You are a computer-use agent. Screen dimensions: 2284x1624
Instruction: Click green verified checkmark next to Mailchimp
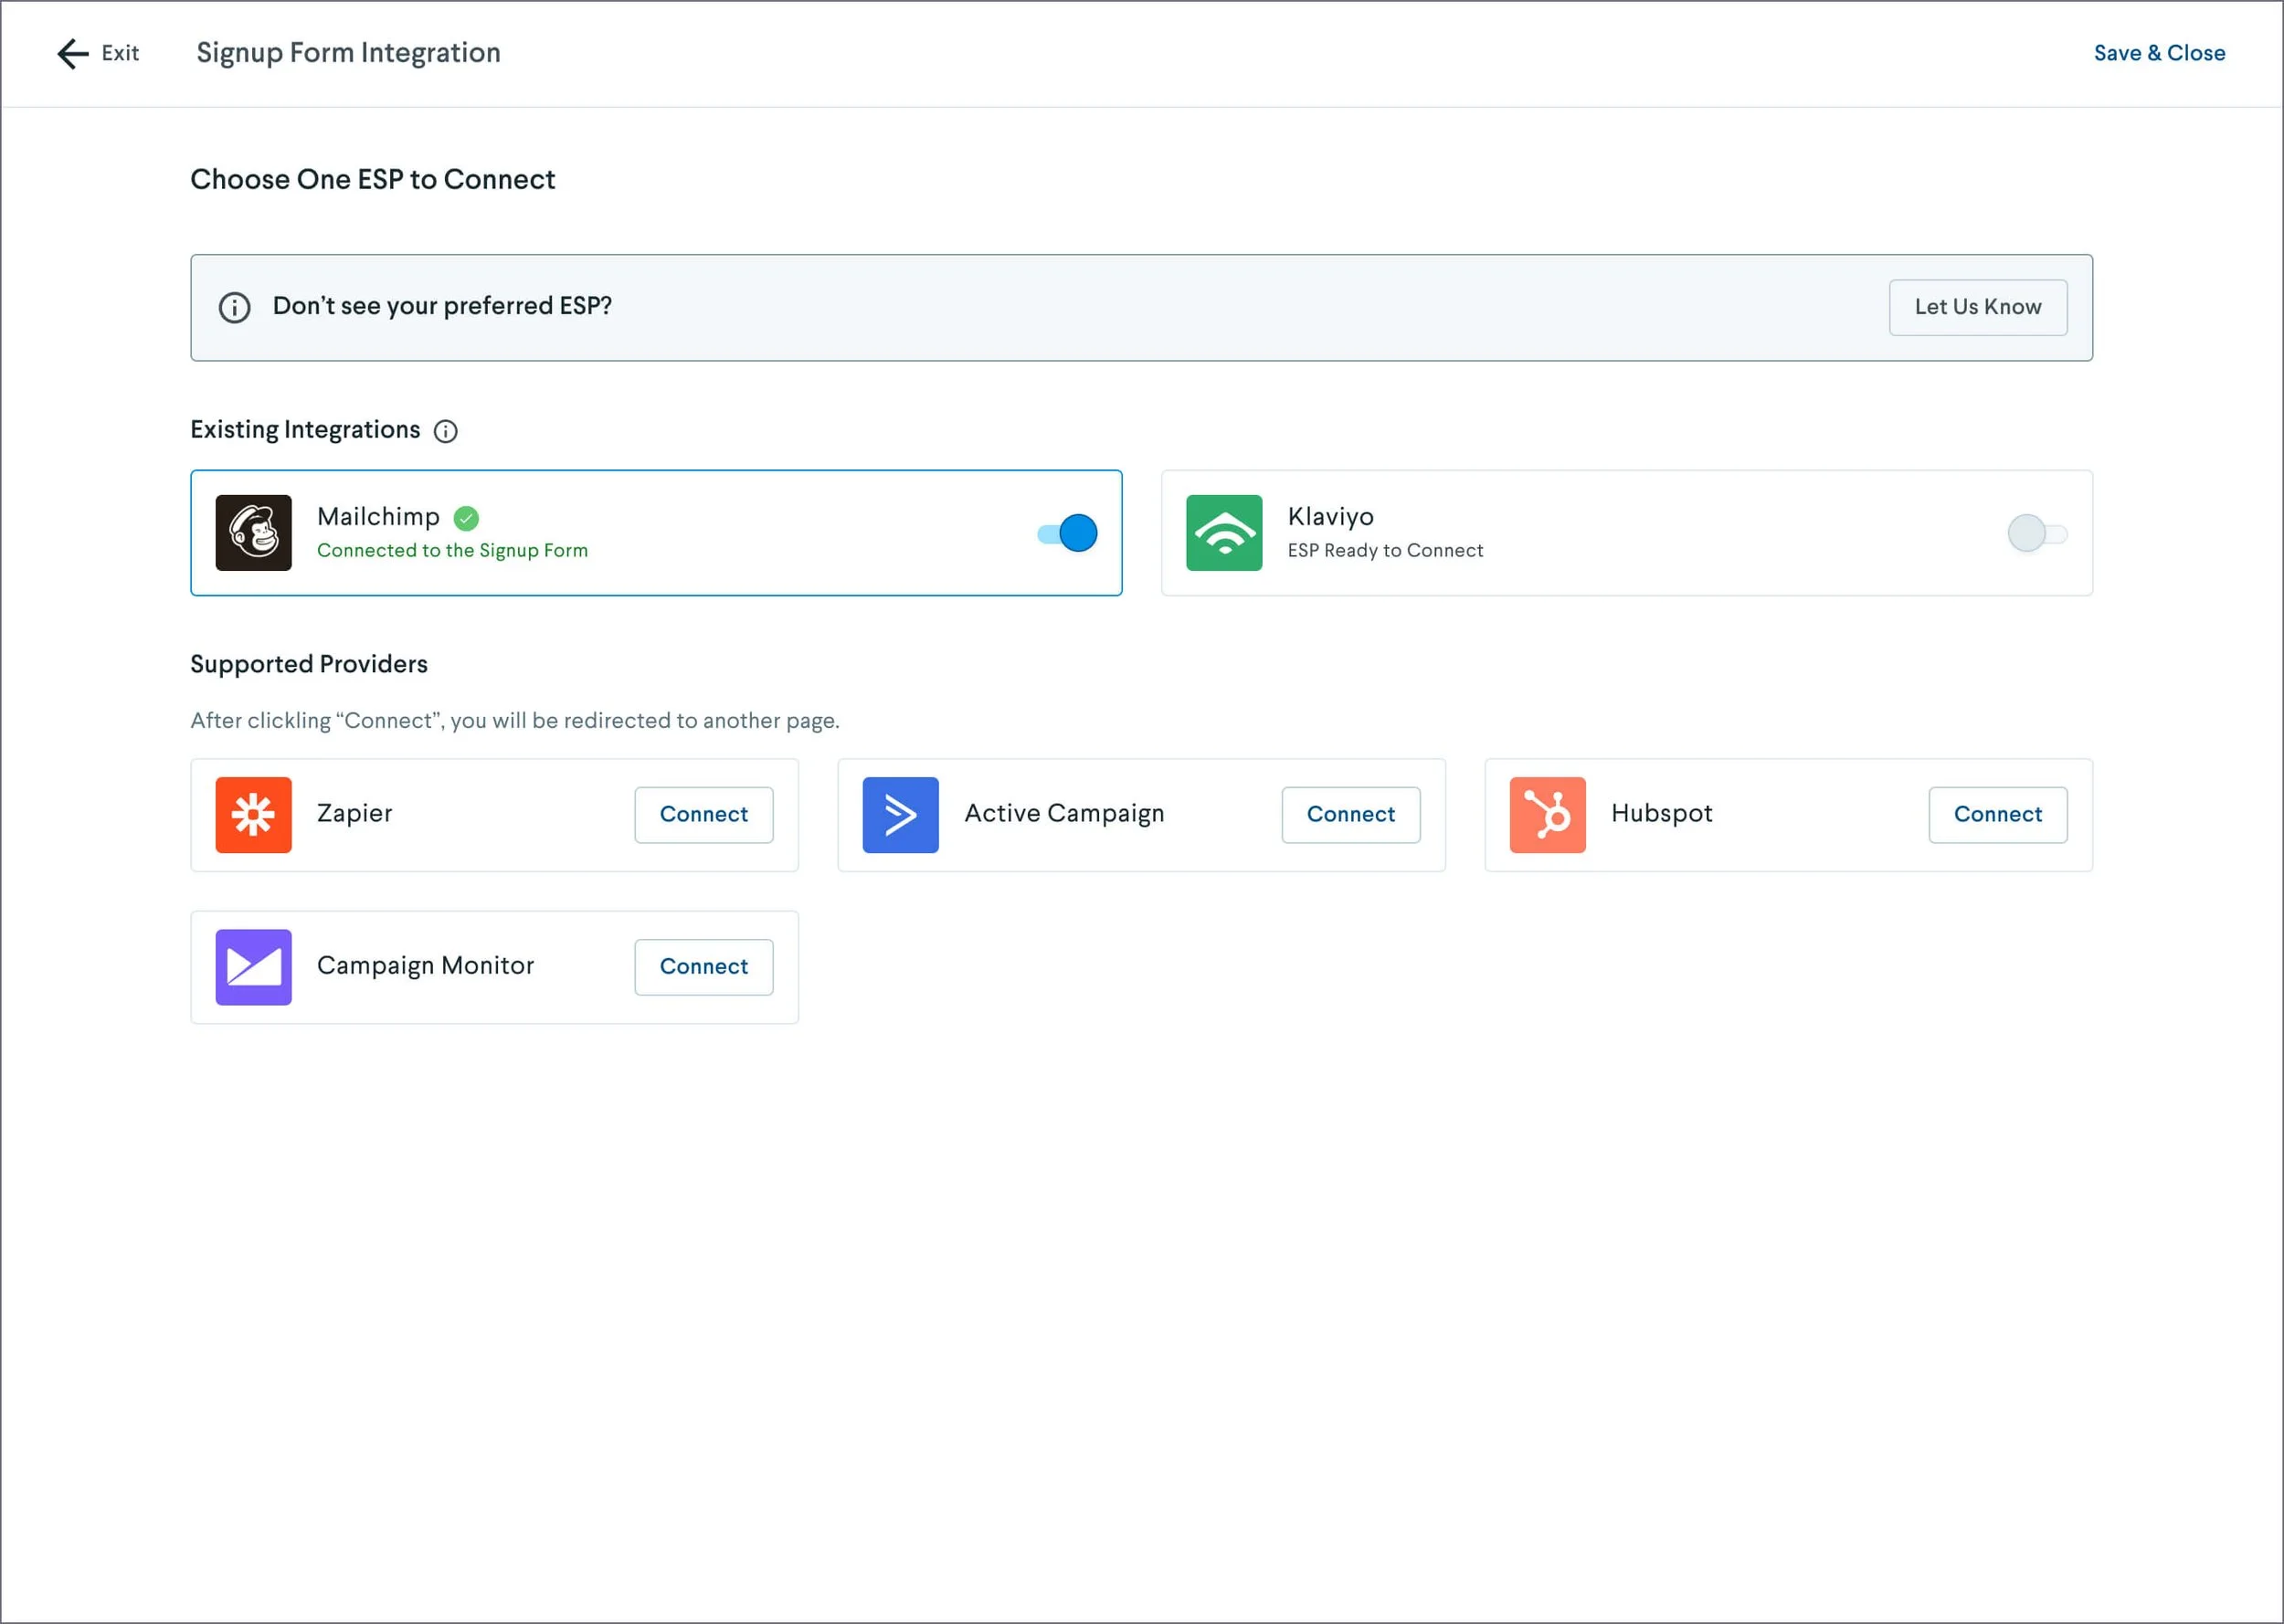coord(466,518)
